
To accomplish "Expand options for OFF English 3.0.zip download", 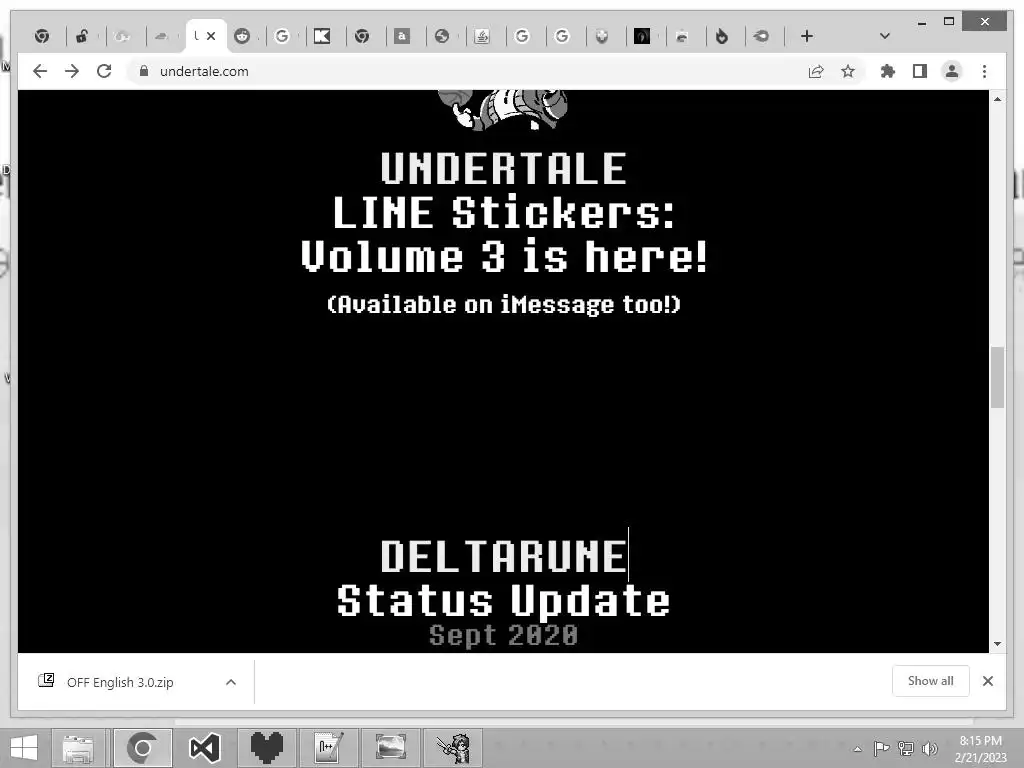I will coord(231,682).
